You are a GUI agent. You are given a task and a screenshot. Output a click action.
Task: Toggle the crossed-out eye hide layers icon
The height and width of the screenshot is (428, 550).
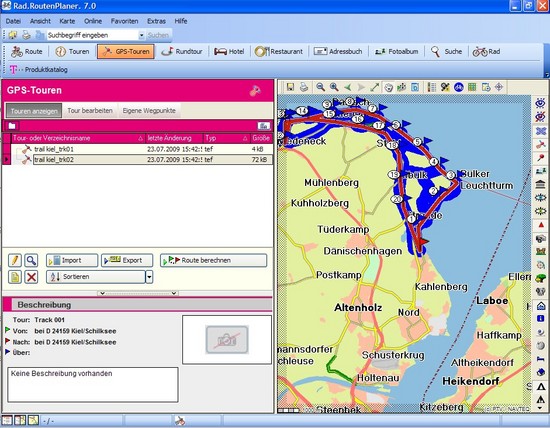(x=541, y=117)
